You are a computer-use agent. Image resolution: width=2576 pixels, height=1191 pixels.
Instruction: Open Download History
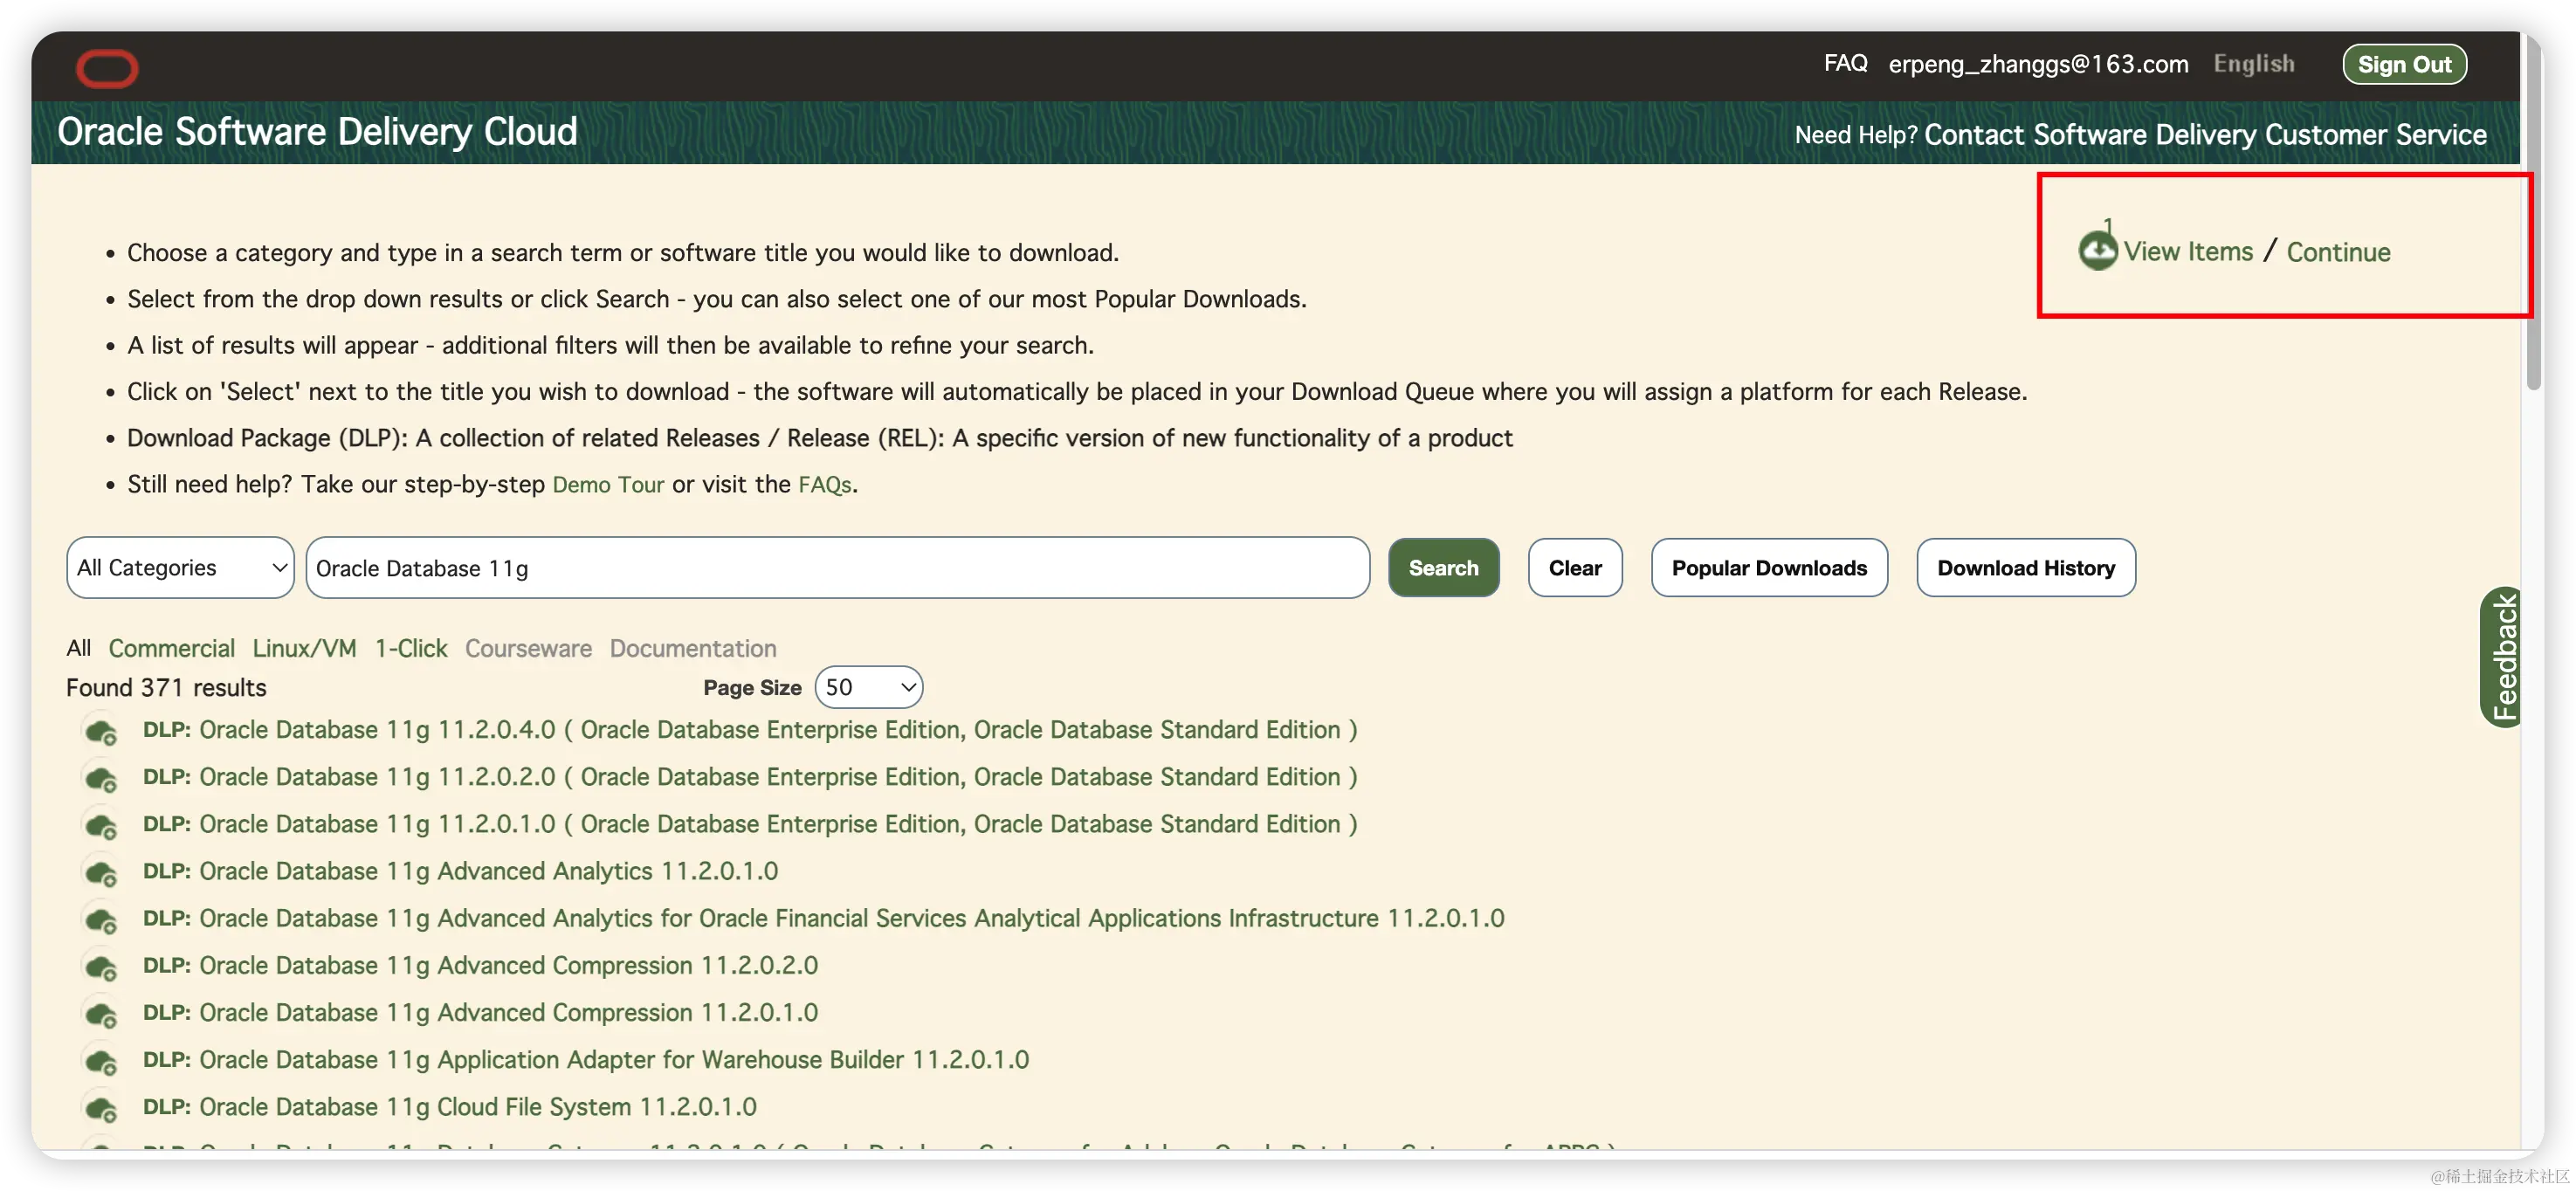click(2025, 568)
